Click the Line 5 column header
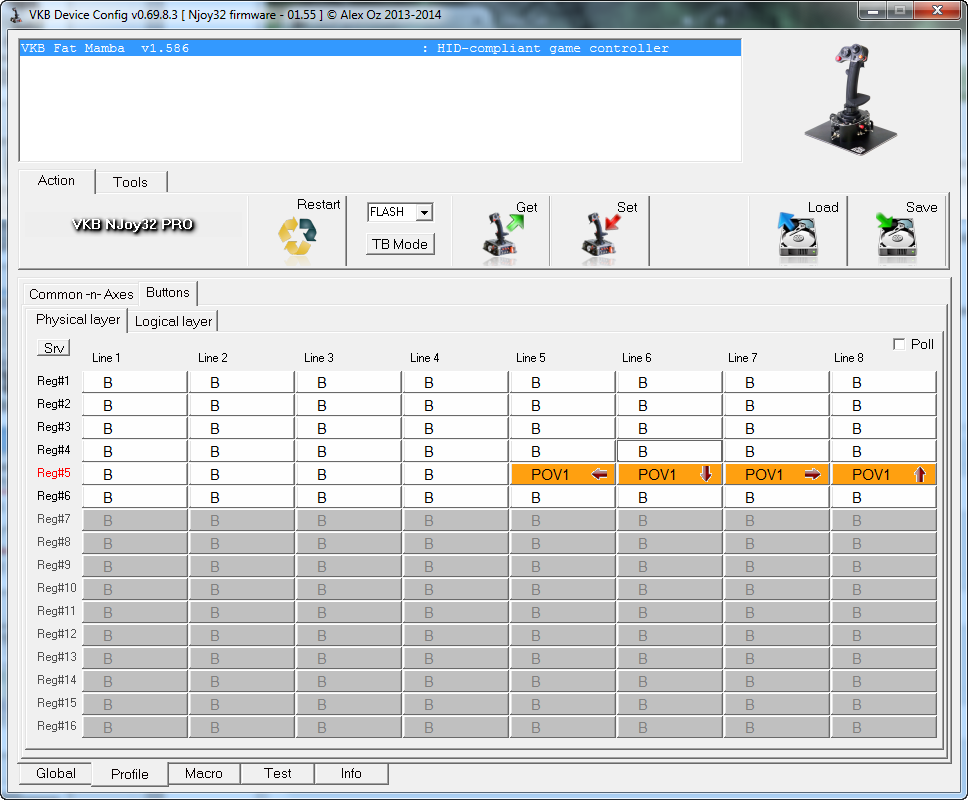Image resolution: width=968 pixels, height=800 pixels. 531,358
